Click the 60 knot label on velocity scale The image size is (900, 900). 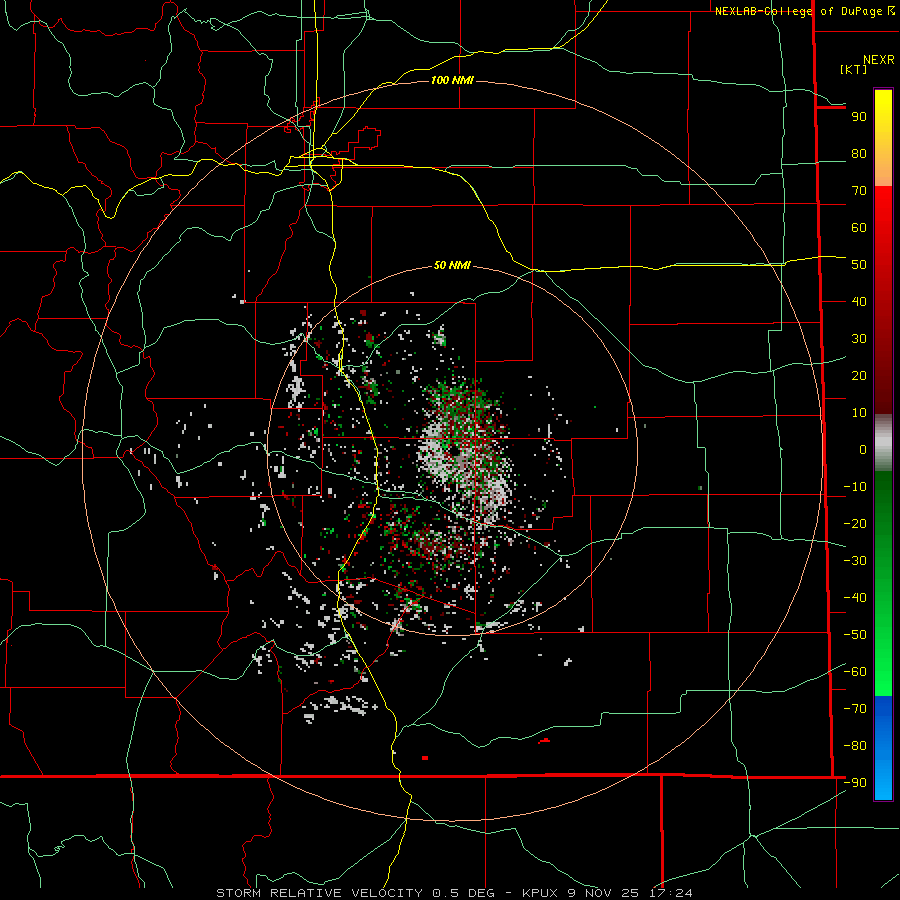point(859,228)
